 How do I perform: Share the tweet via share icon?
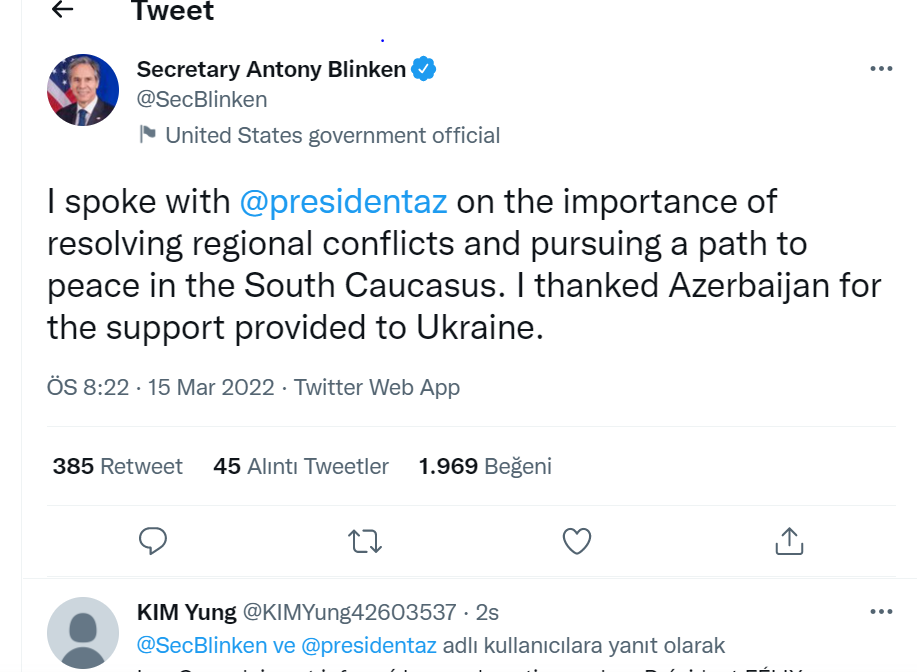coord(789,541)
